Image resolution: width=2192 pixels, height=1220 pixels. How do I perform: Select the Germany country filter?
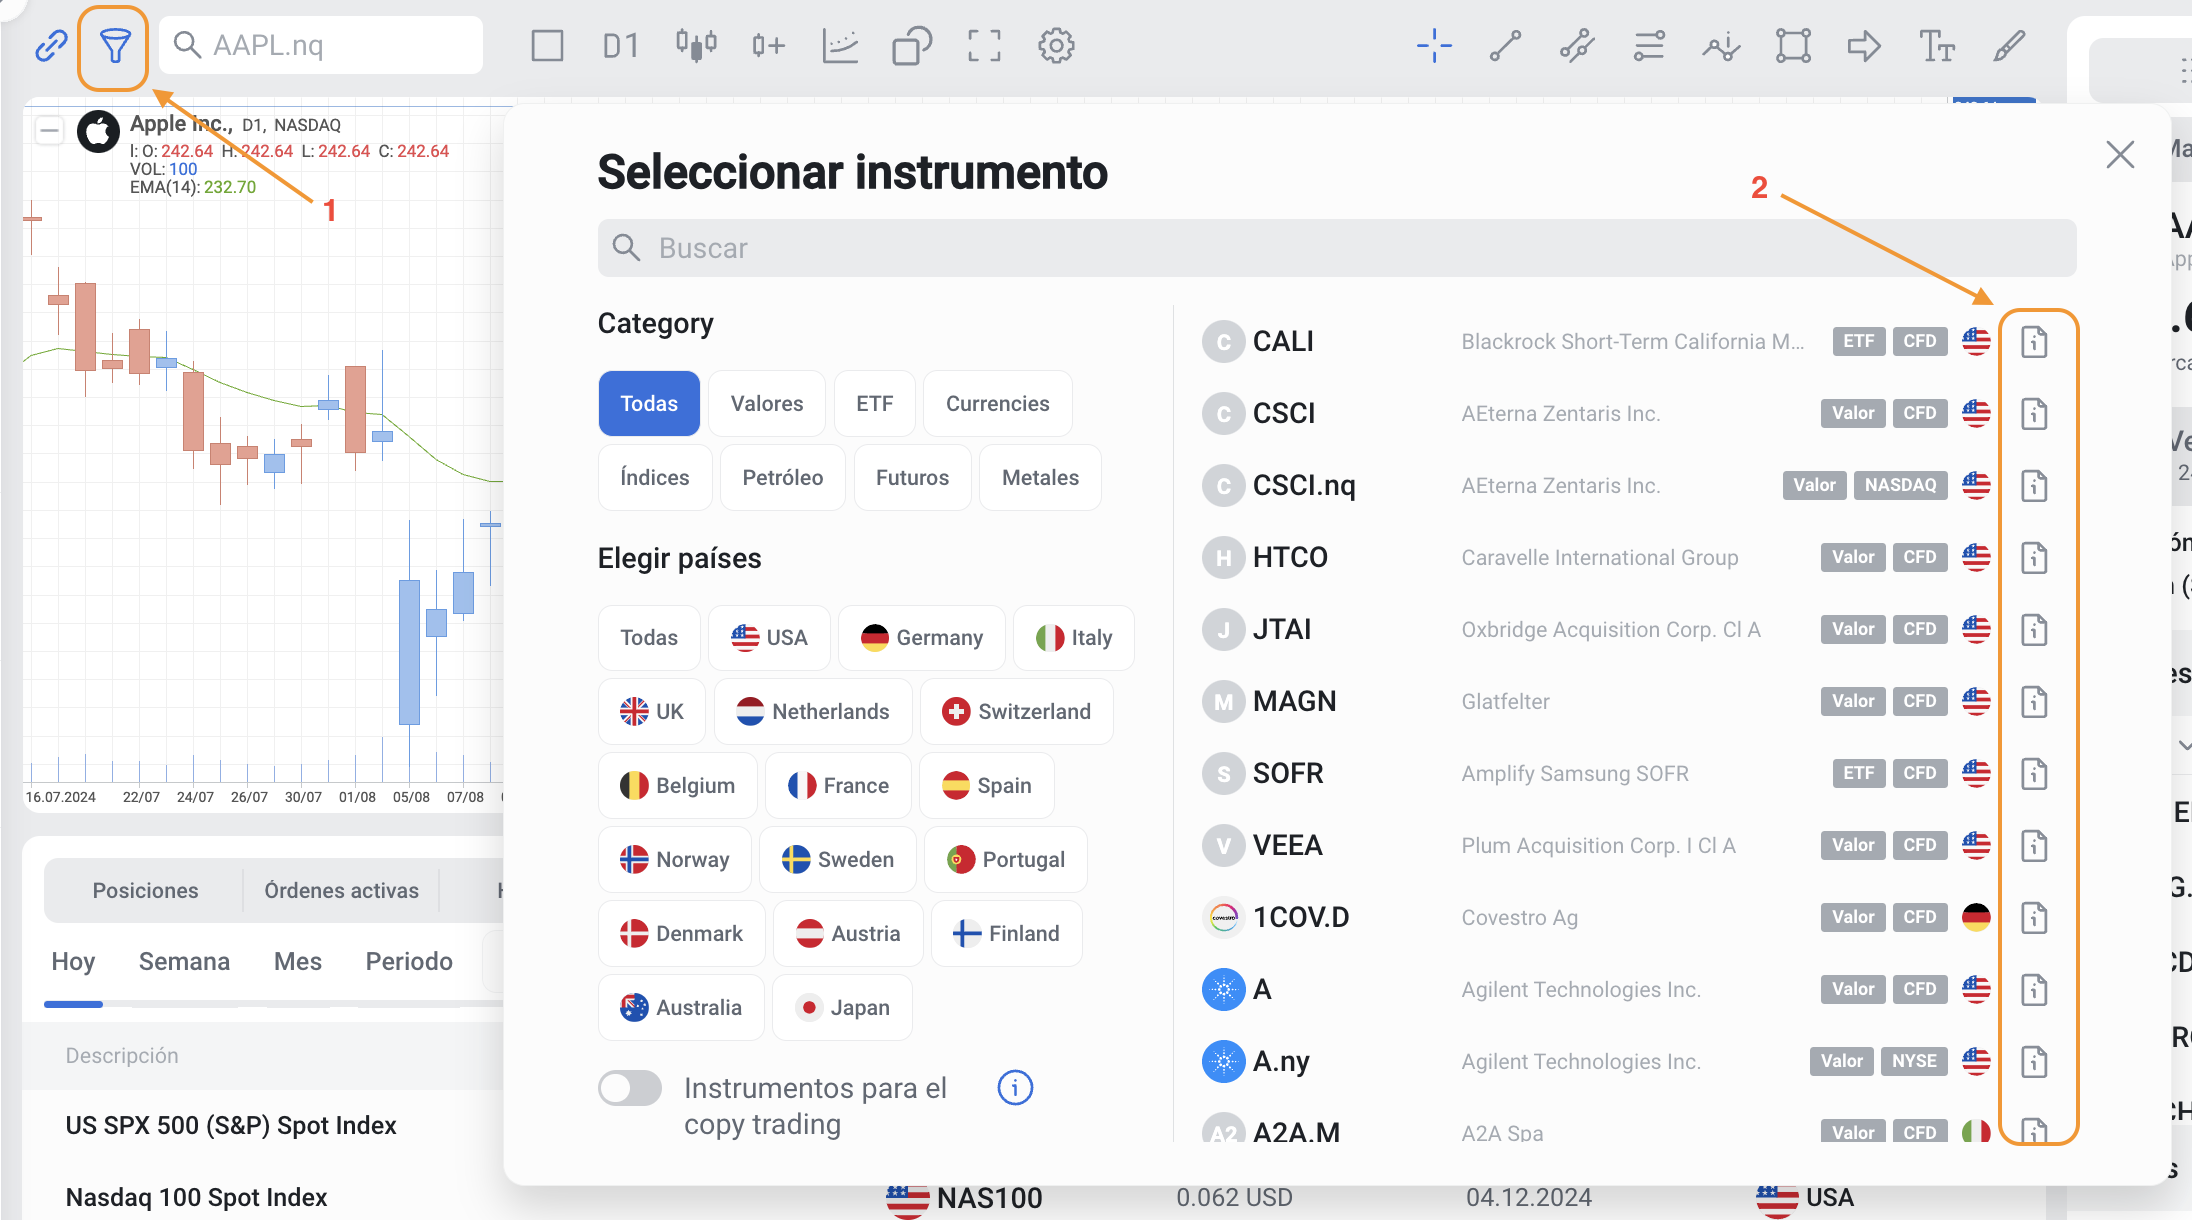[x=921, y=638]
